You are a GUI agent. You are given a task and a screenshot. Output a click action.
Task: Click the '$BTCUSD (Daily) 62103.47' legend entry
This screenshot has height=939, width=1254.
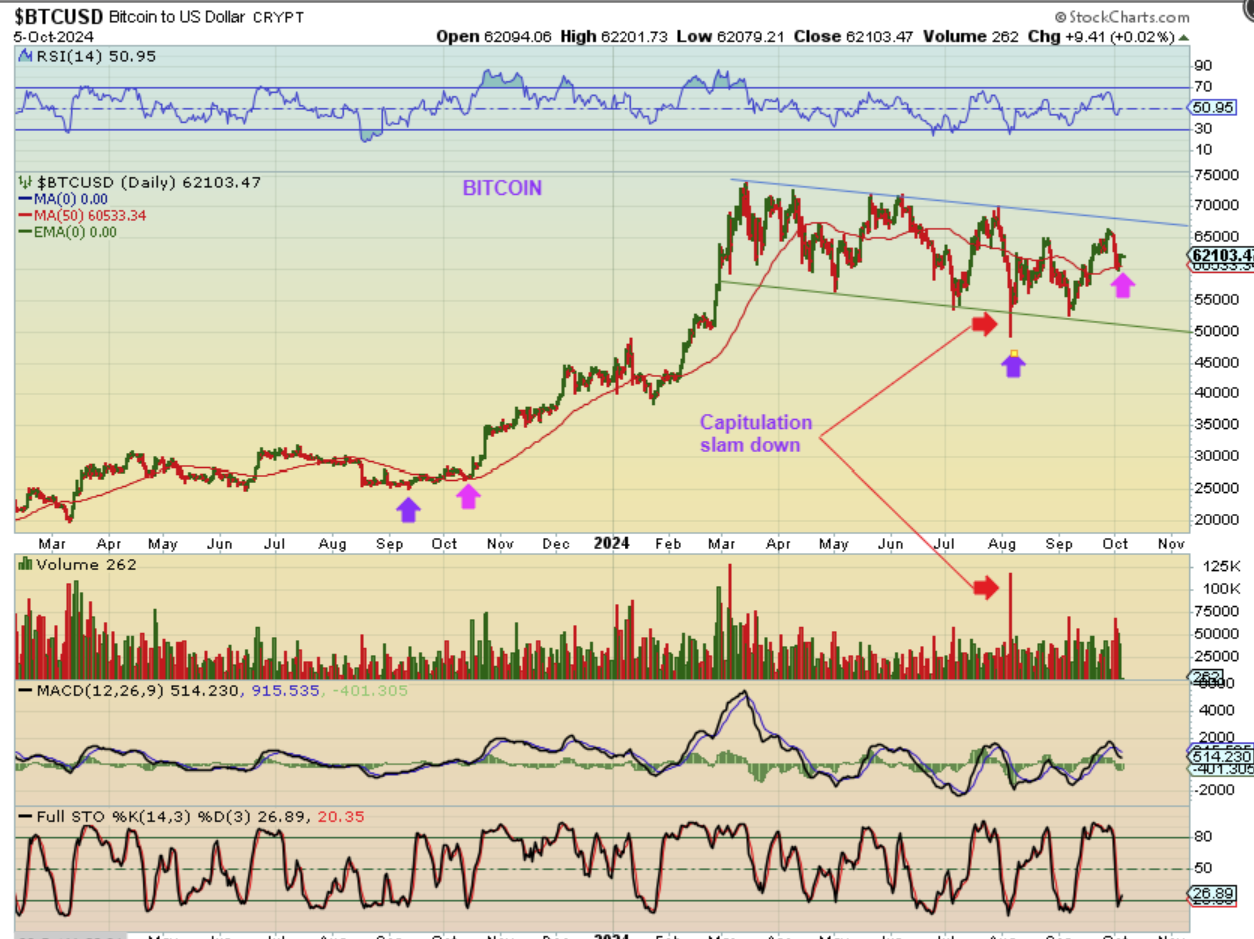tap(140, 182)
